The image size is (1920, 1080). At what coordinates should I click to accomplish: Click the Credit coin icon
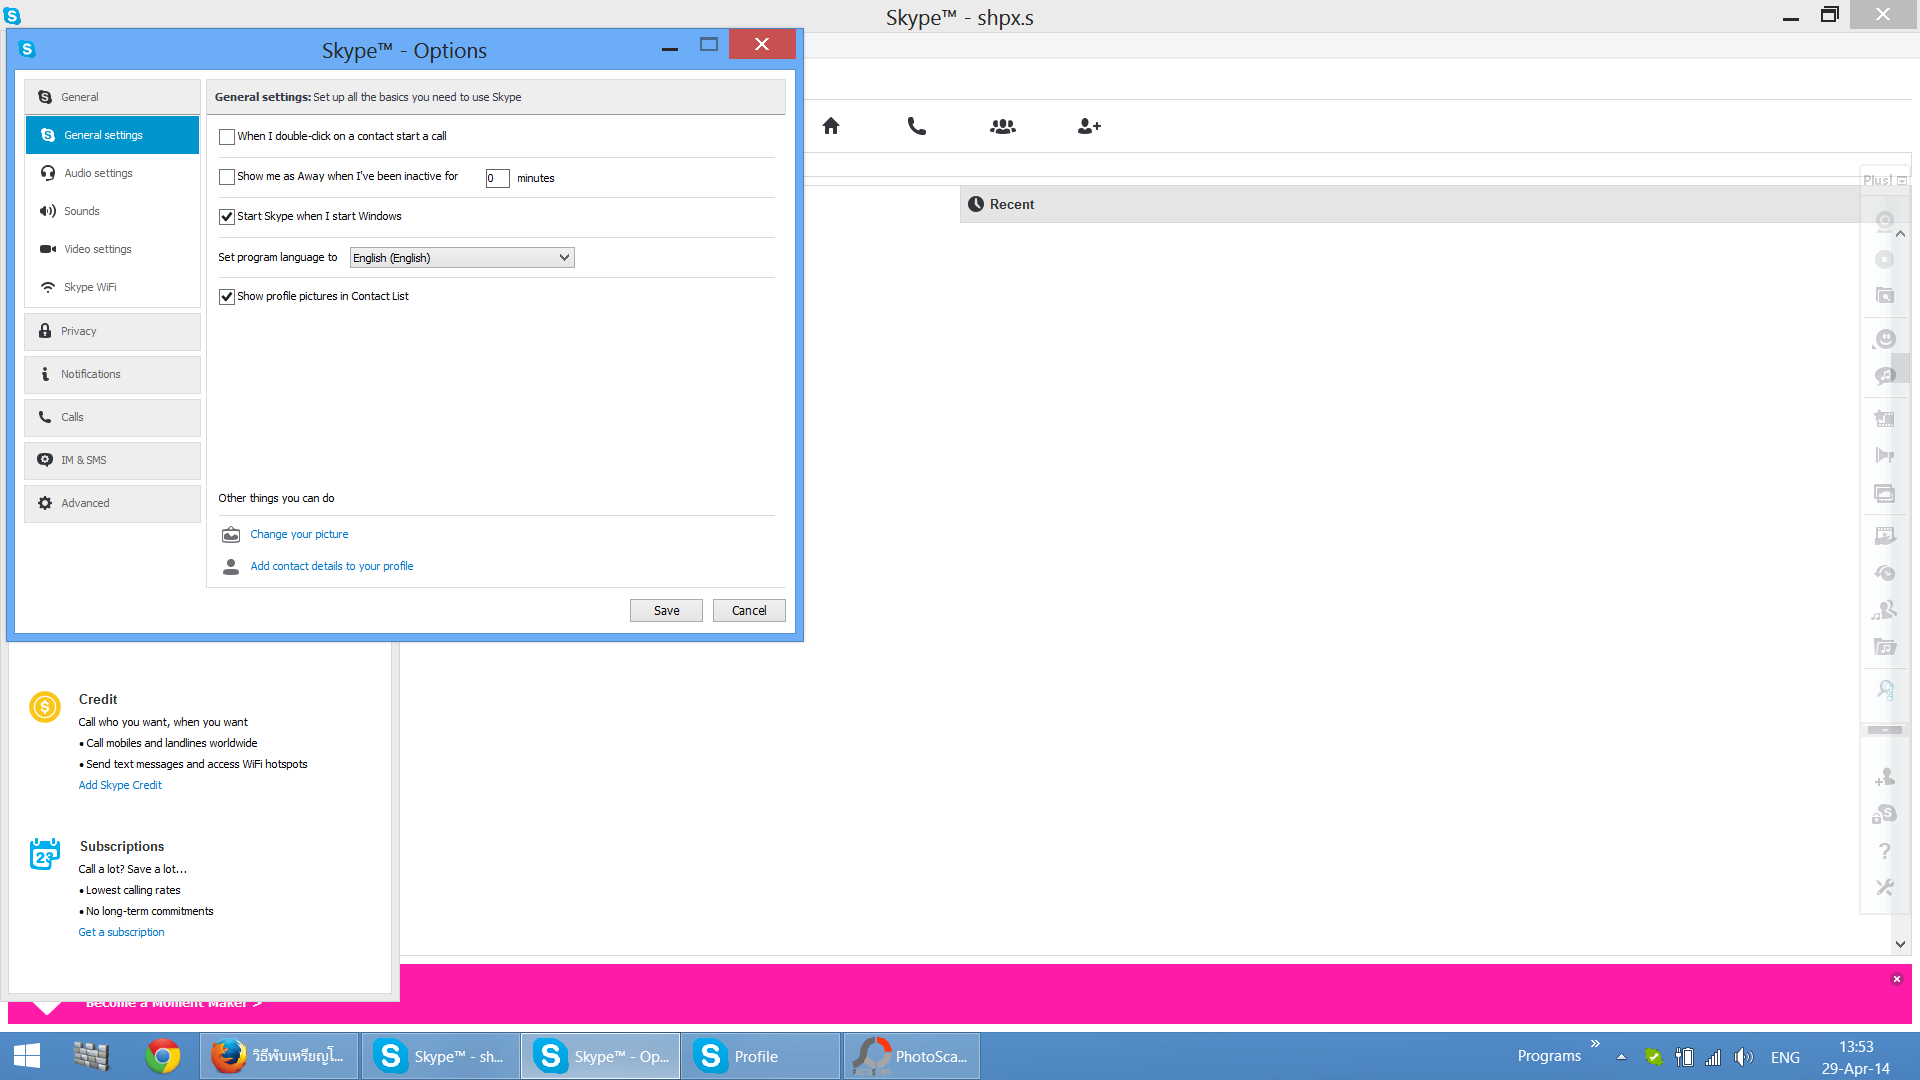45,707
